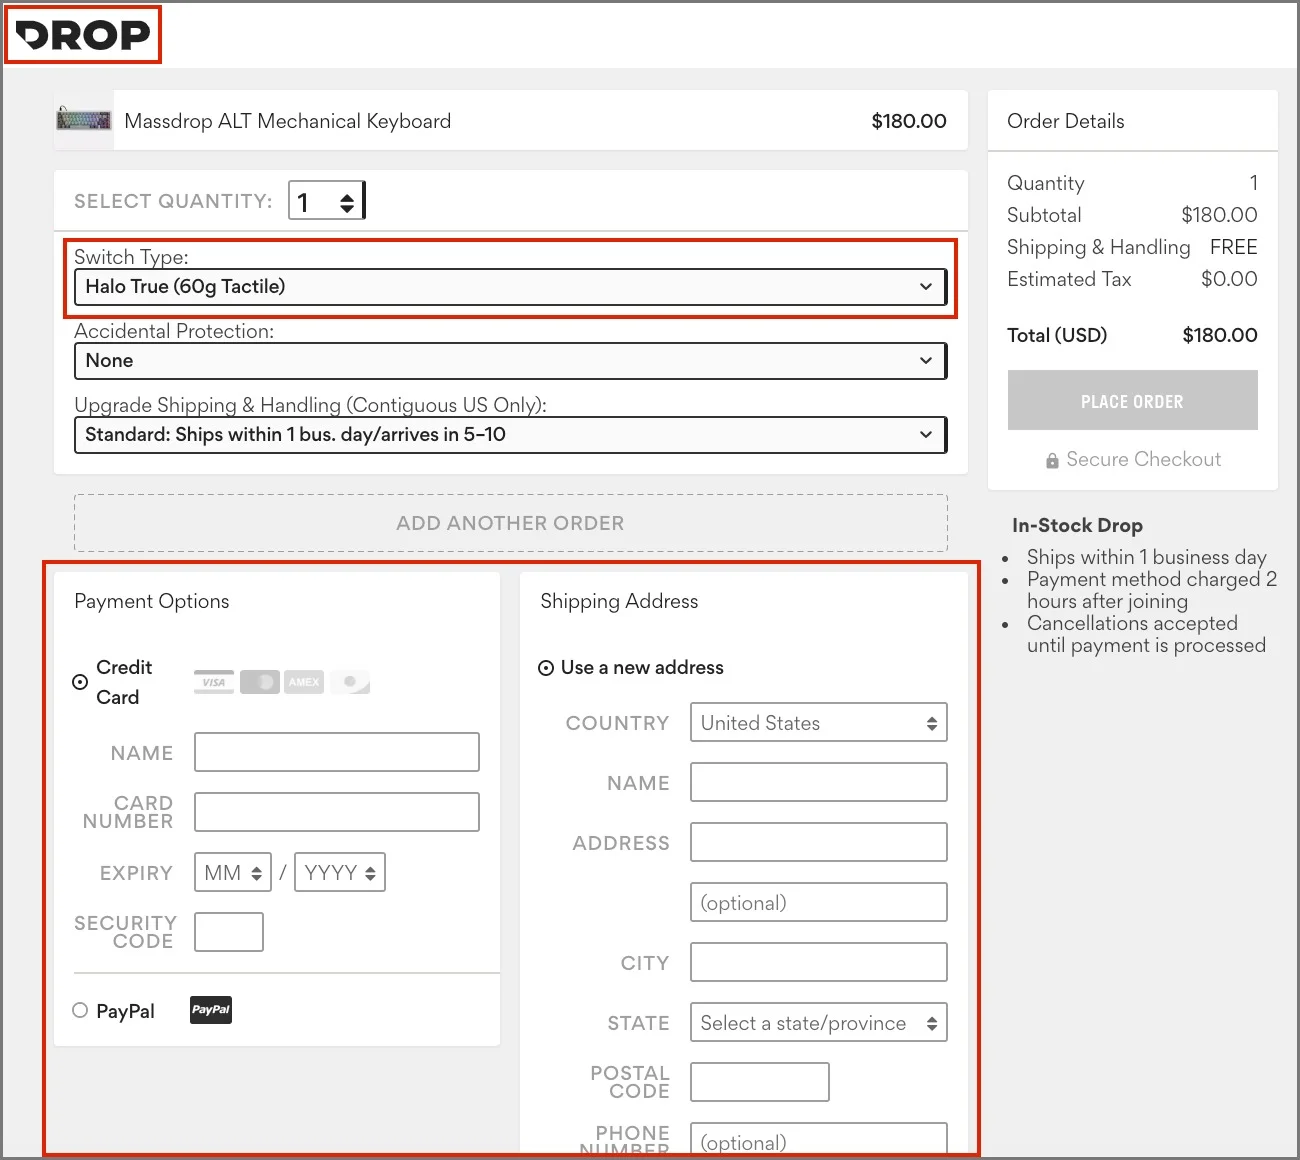Focus the Postal Code field
The height and width of the screenshot is (1160, 1300).
[760, 1082]
